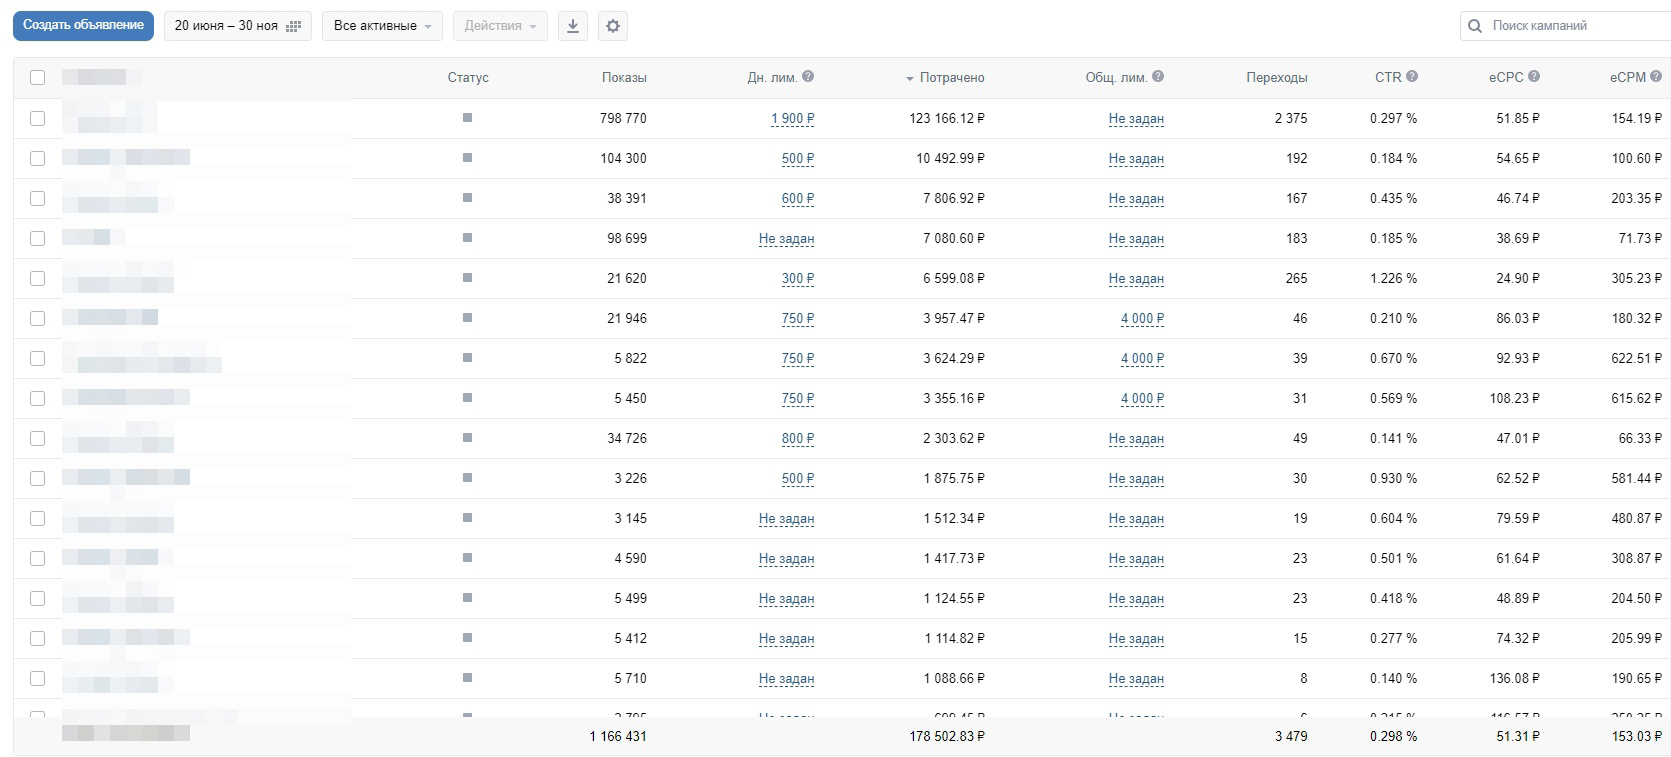Edit the 600 ₽ daily limit
This screenshot has height=757, width=1671.
pos(798,199)
